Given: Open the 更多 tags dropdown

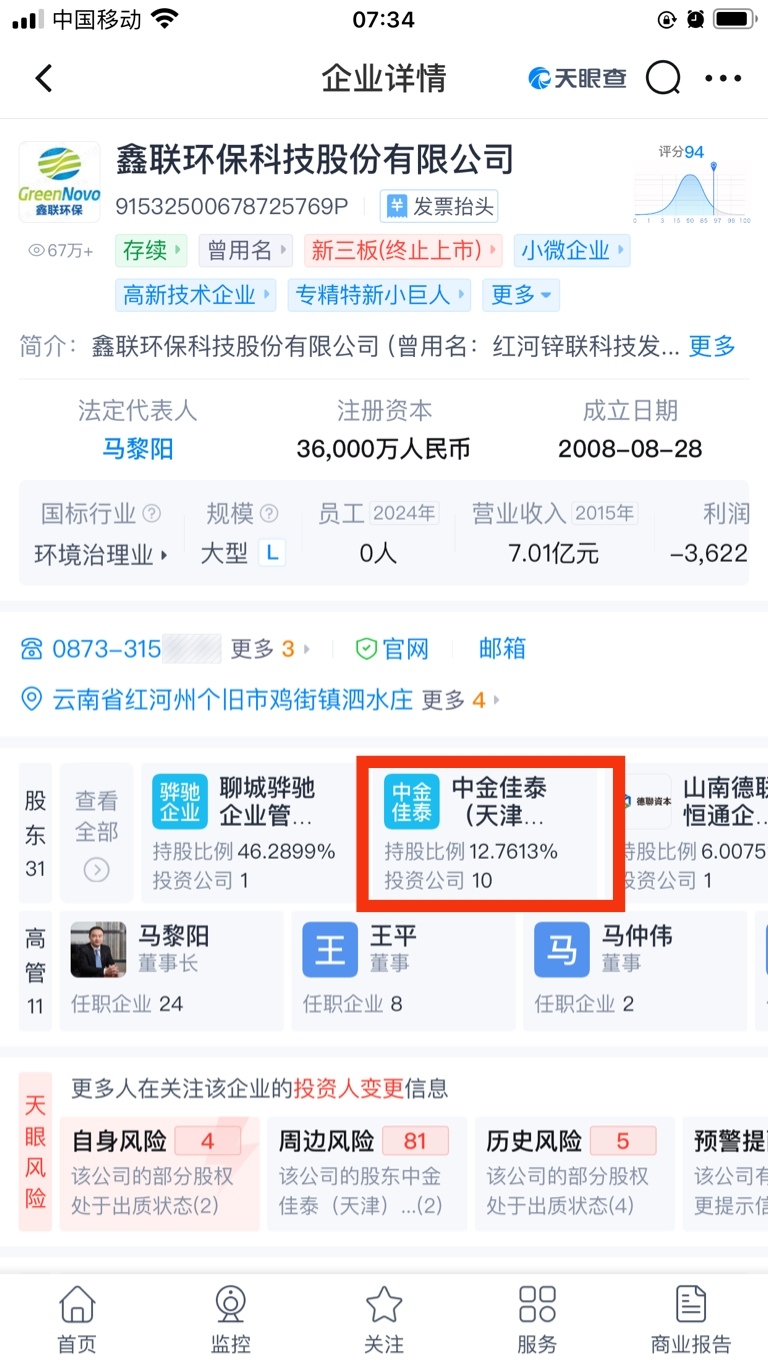Looking at the screenshot, I should click(520, 295).
